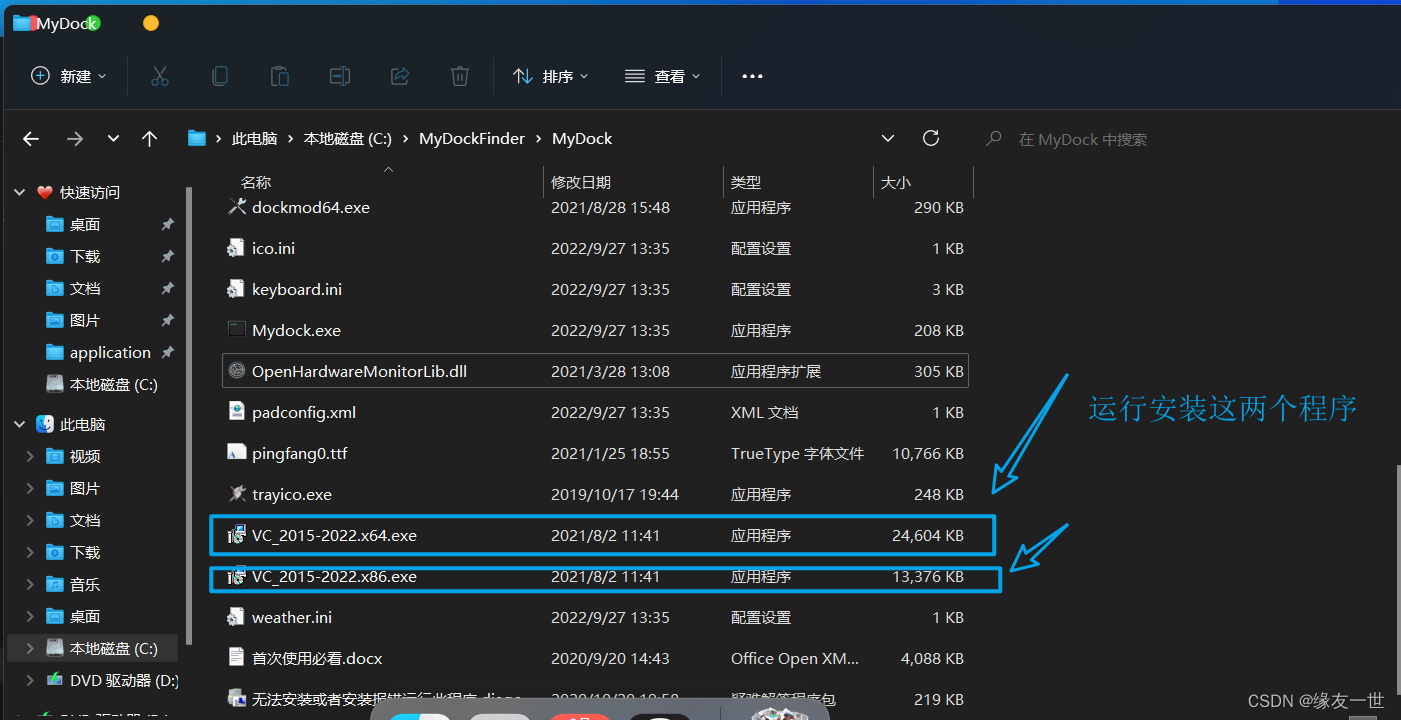Click the keyboard.ini file icon

(x=237, y=289)
